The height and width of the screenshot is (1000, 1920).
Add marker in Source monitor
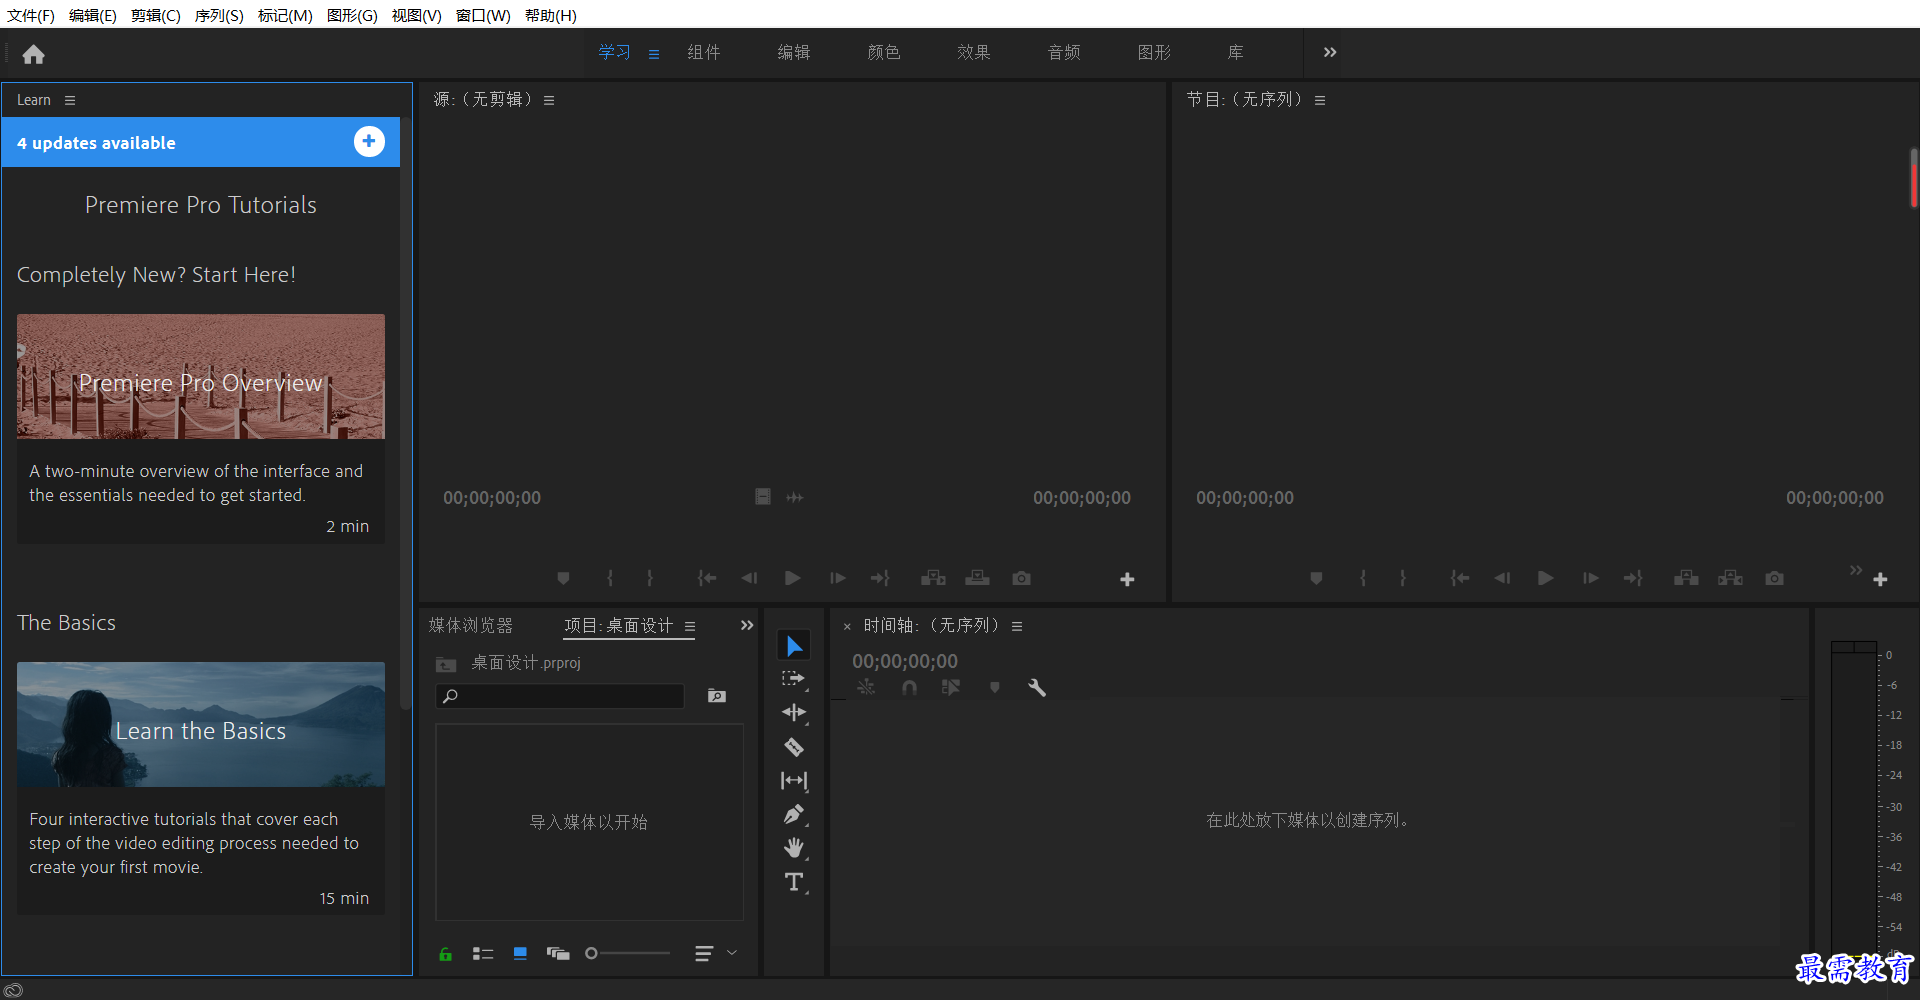click(563, 578)
